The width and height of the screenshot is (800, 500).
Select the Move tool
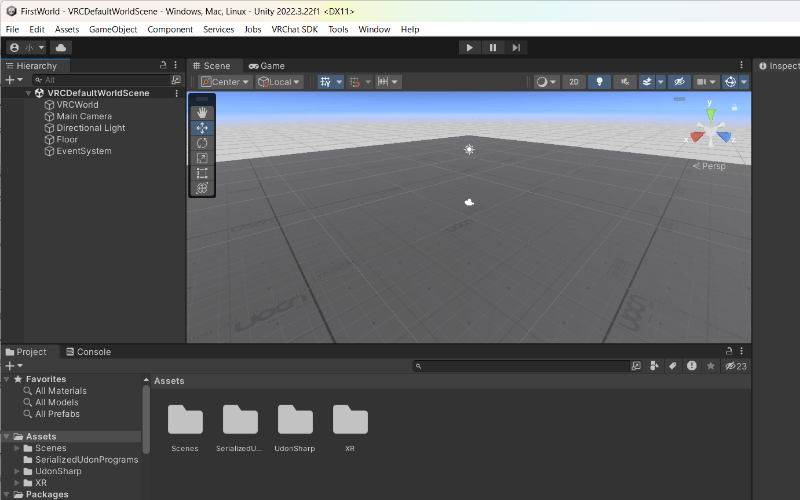(x=202, y=128)
